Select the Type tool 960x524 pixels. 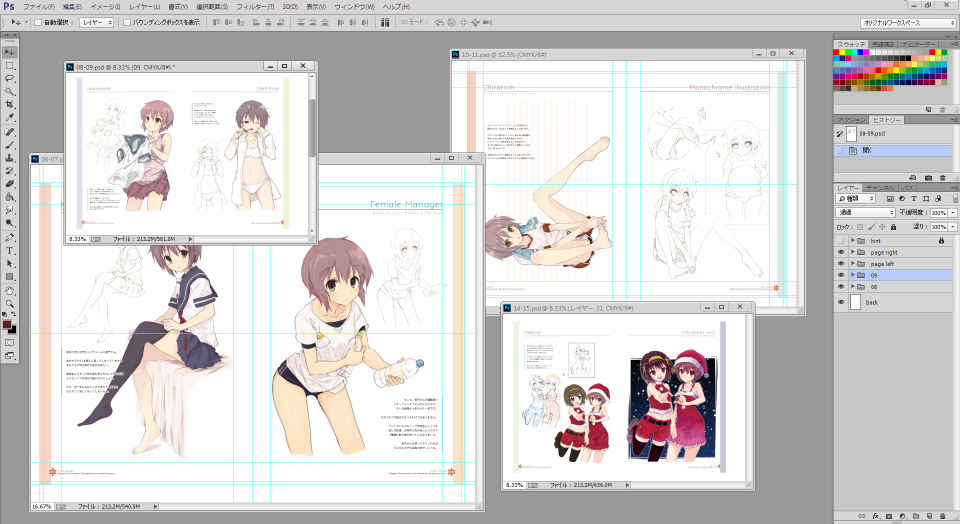click(10, 250)
